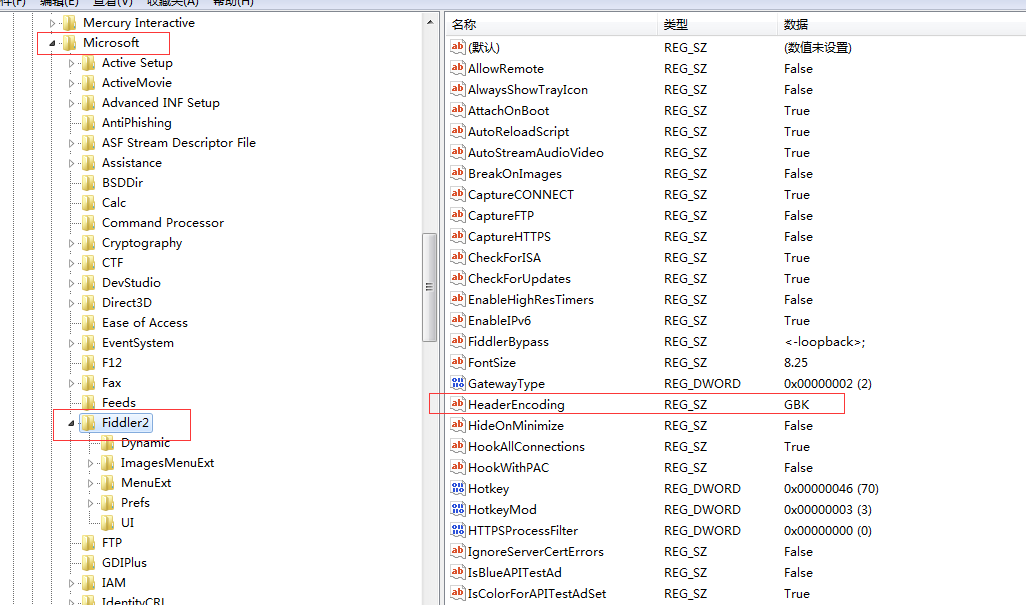
Task: Select the AutoReloadScript value name
Action: click(x=519, y=131)
